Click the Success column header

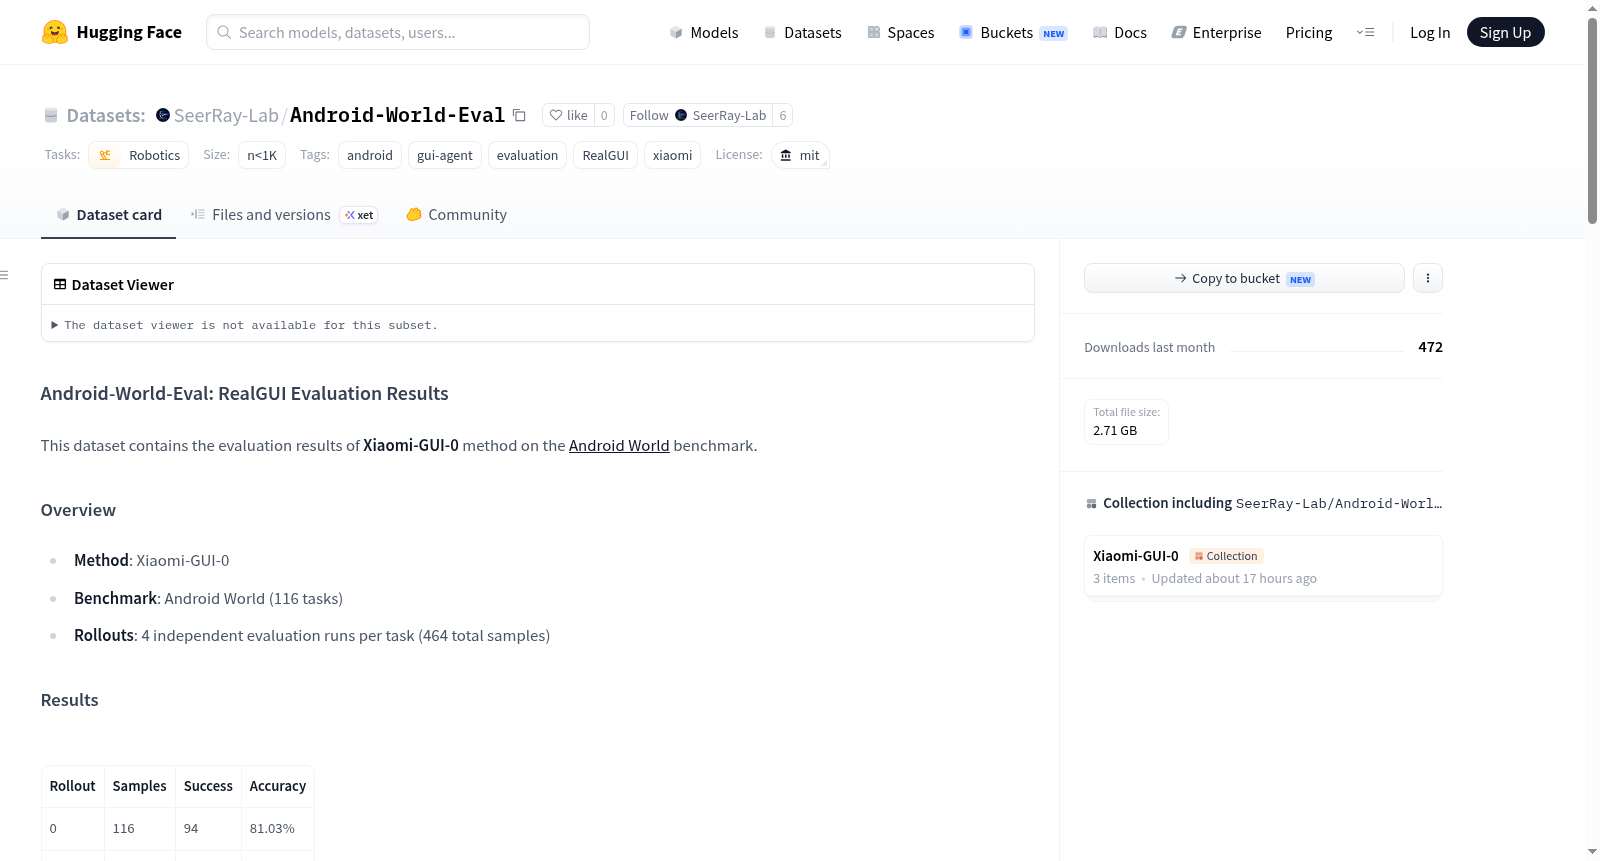pyautogui.click(x=208, y=786)
